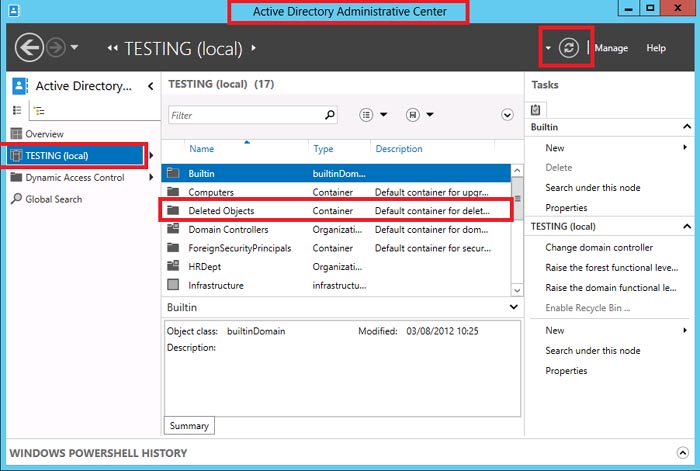700x471 pixels.
Task: Expand Windows PowerShell History panel
Action: pos(683,453)
